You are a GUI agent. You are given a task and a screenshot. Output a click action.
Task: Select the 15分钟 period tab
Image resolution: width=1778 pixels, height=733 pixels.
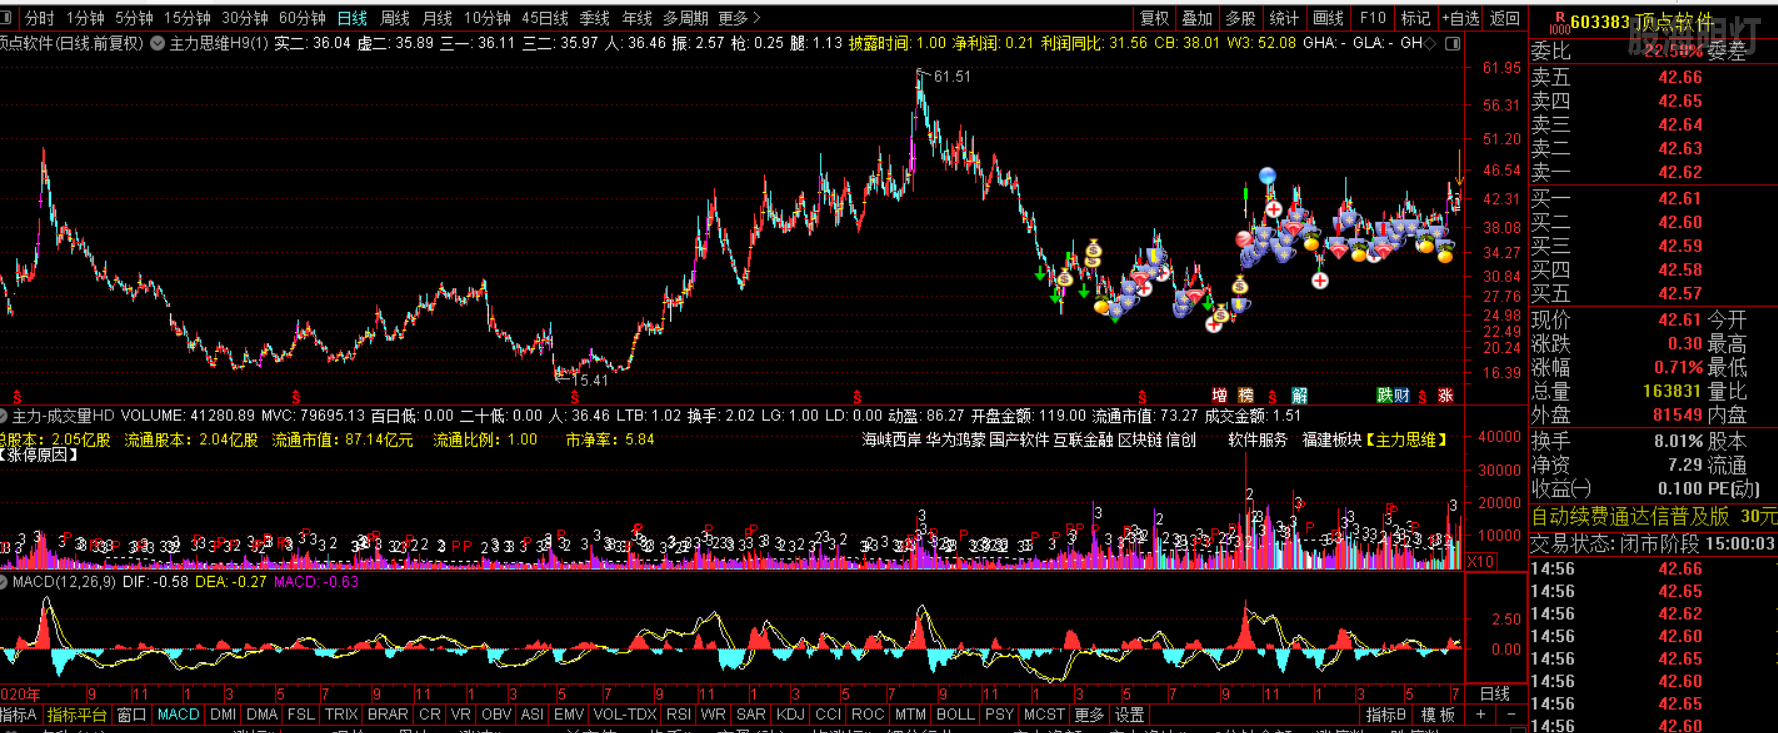point(187,18)
